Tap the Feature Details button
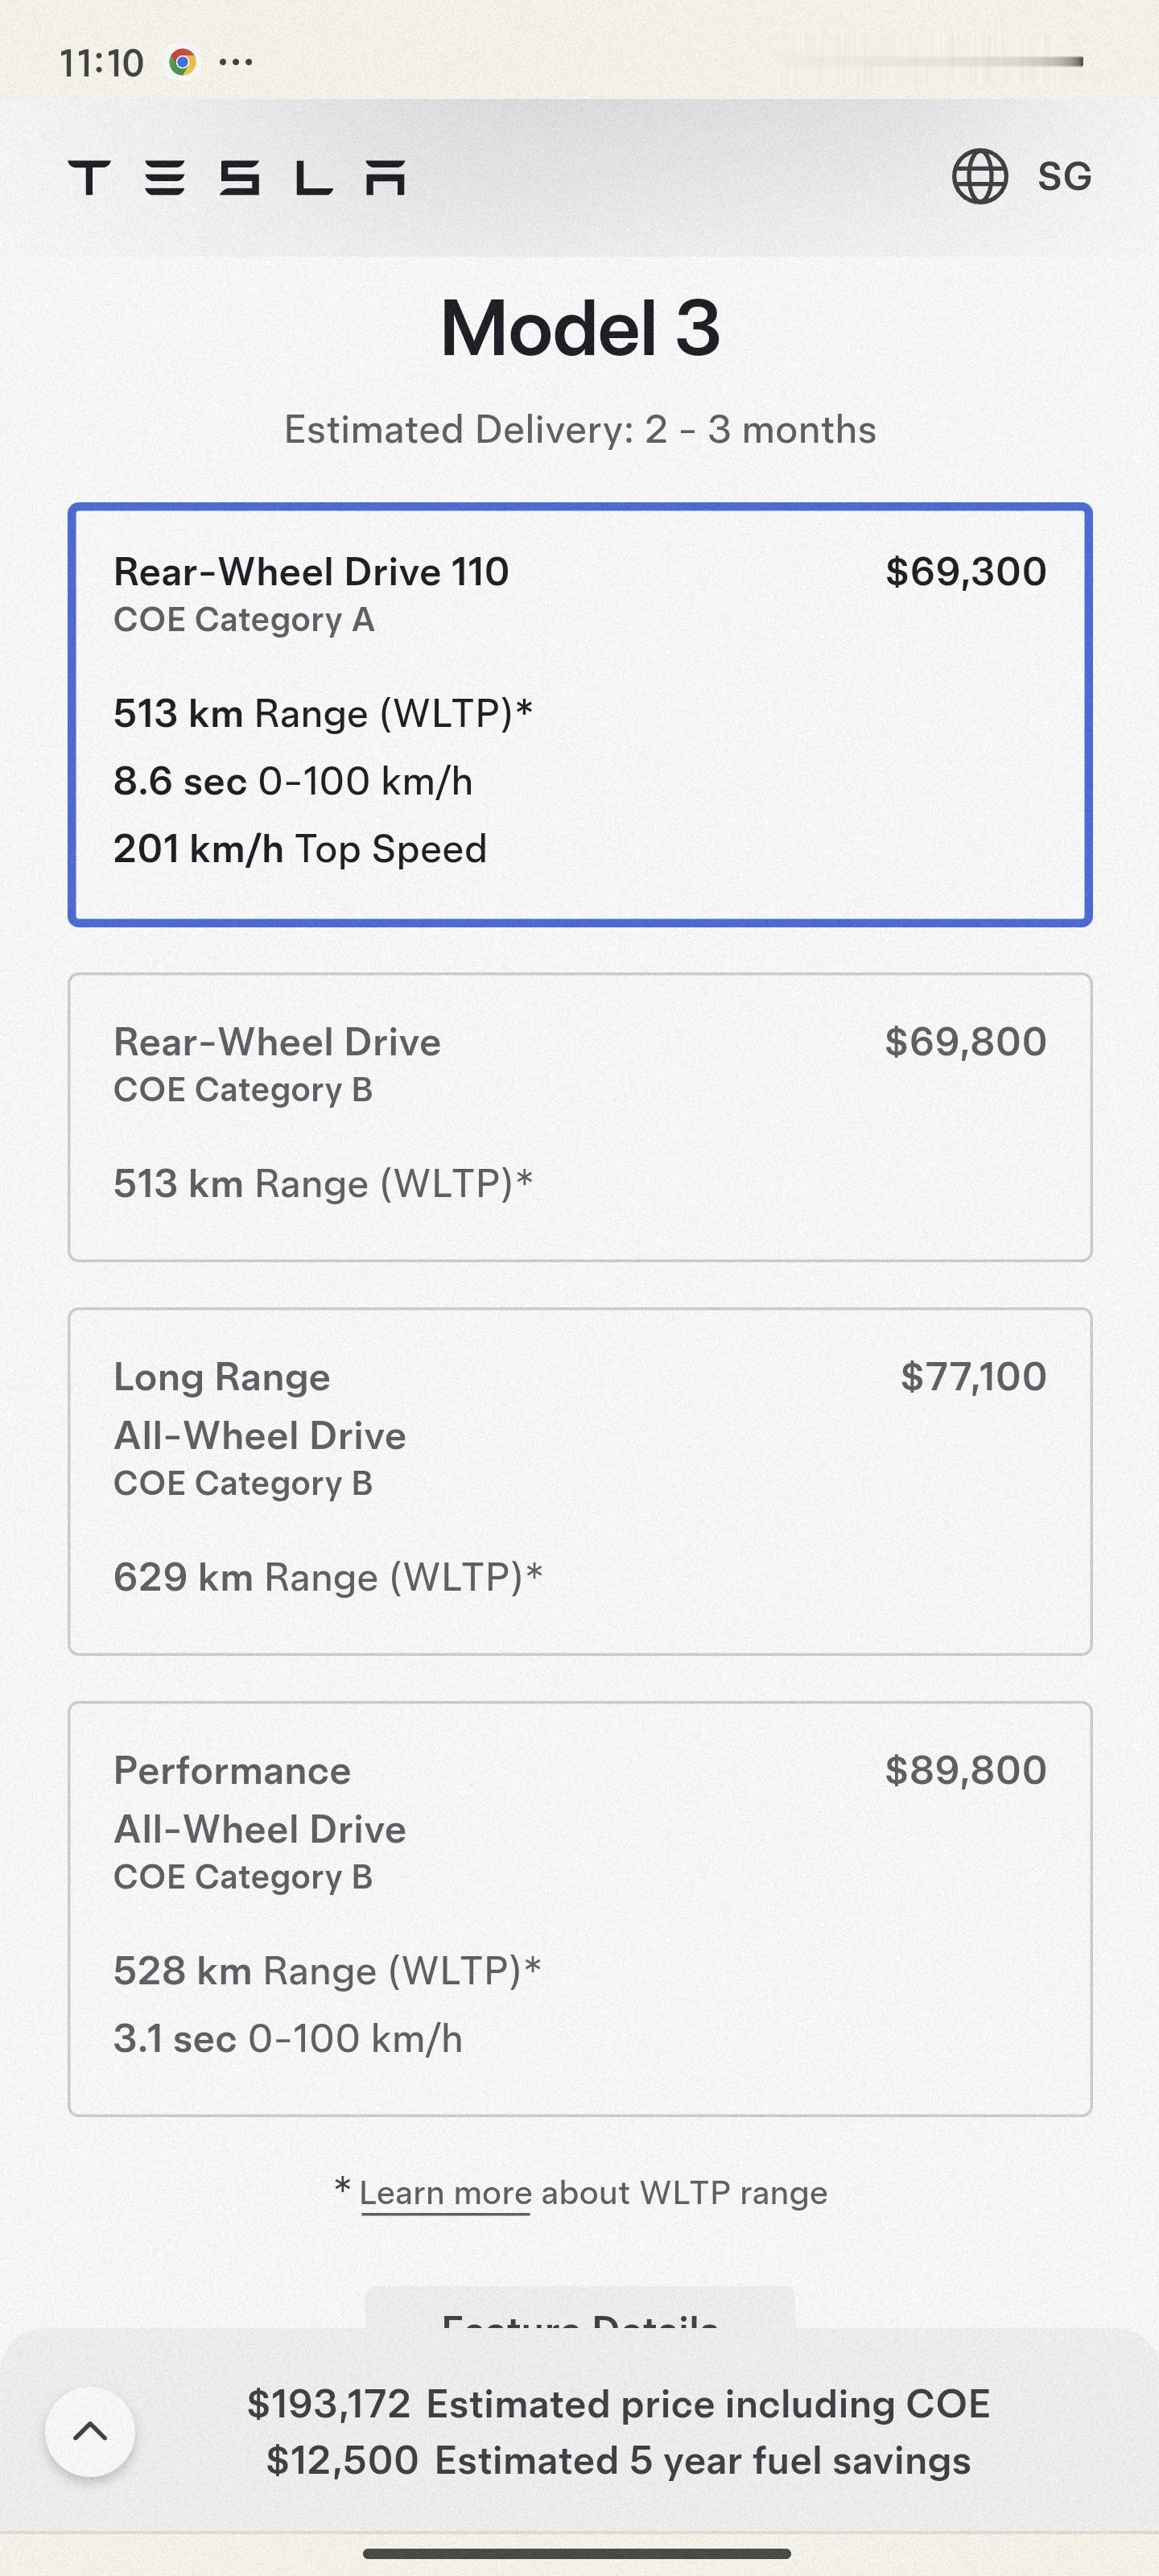1159x2576 pixels. click(x=580, y=2312)
